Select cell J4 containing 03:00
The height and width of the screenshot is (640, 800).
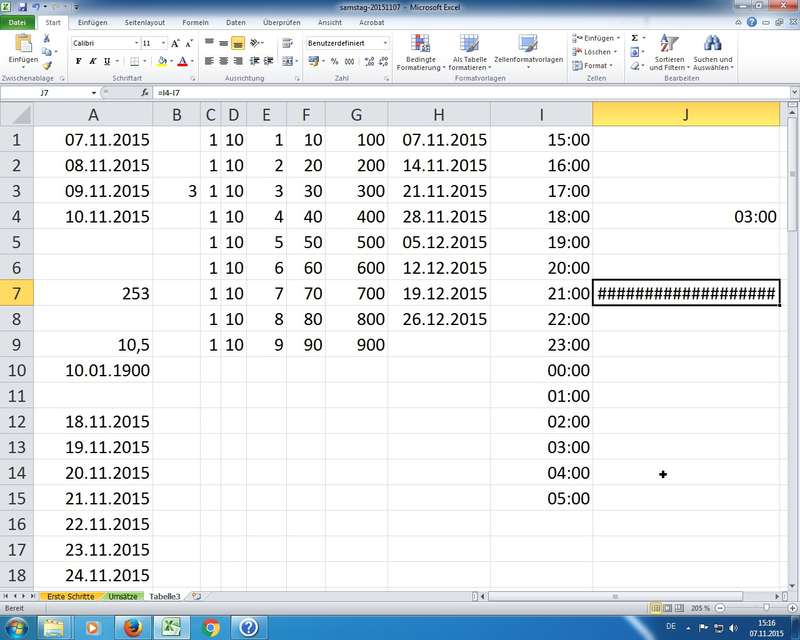[x=686, y=216]
